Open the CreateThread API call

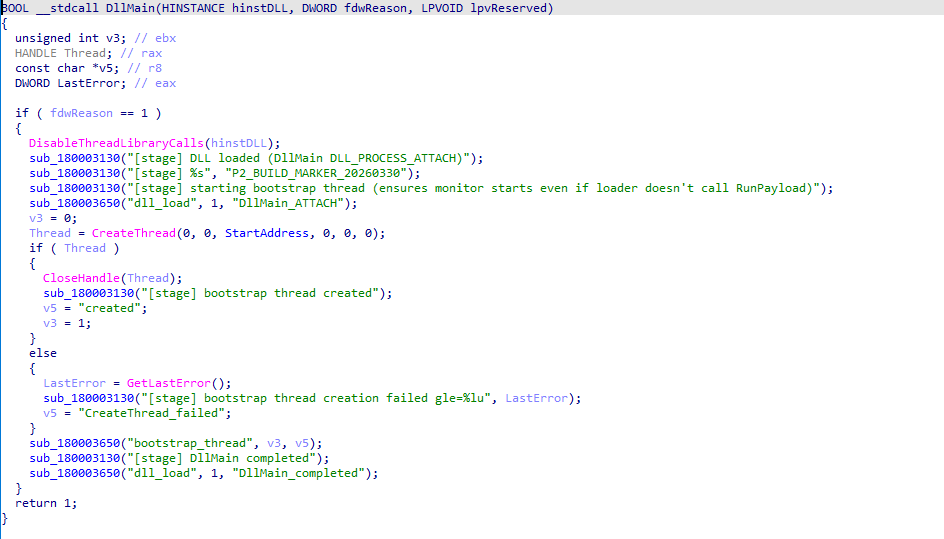[134, 233]
